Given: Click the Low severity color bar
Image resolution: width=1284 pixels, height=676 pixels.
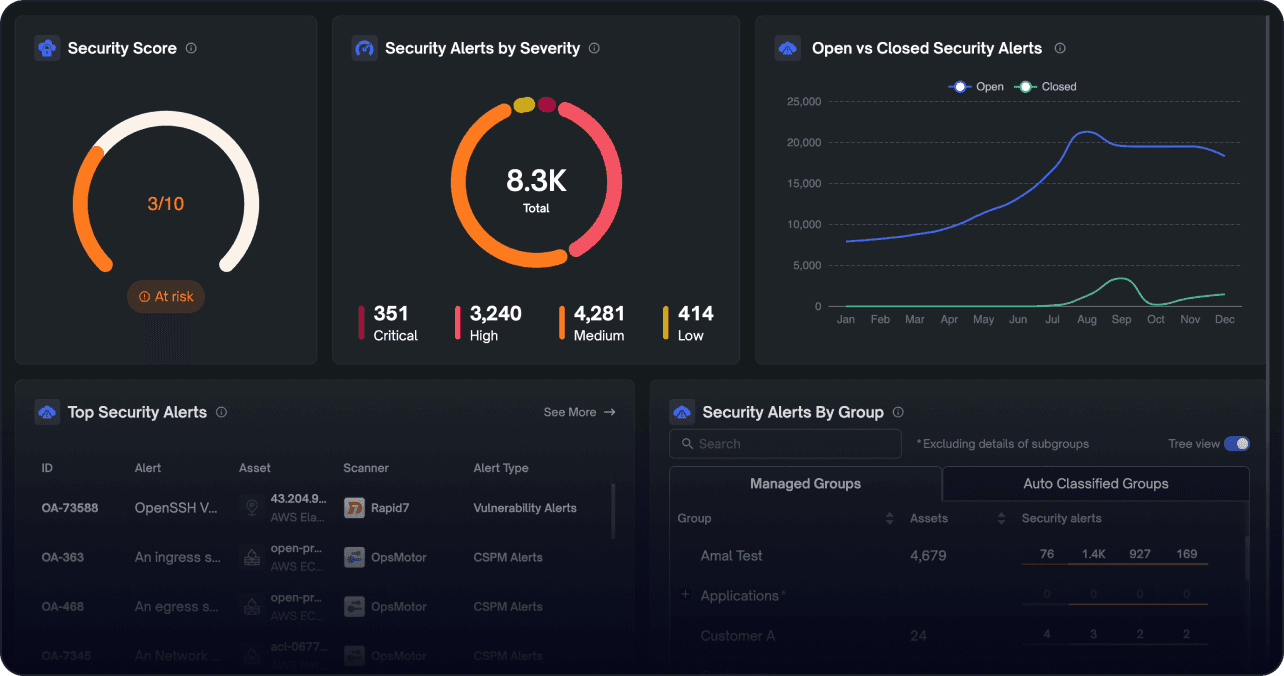Looking at the screenshot, I should click(666, 324).
